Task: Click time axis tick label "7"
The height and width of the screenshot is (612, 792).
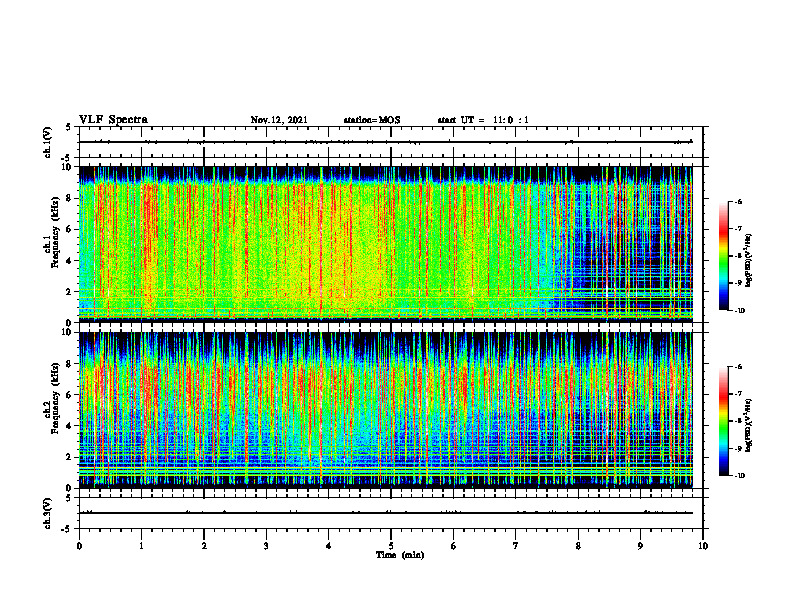Action: pyautogui.click(x=516, y=546)
